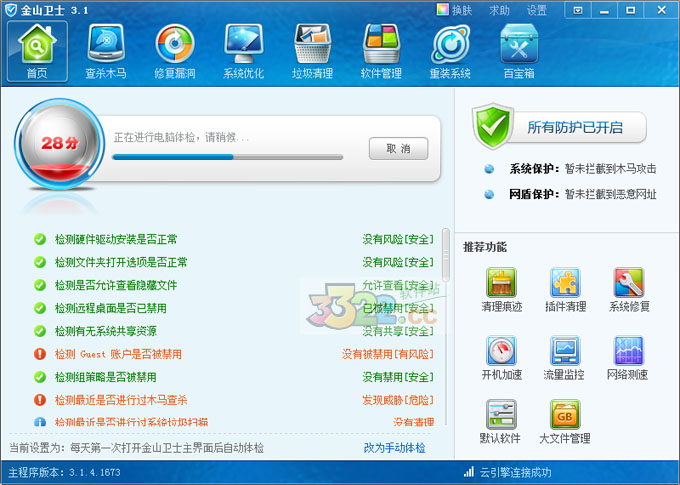Click the 28分 health score orb
Image resolution: width=680 pixels, height=485 pixels.
click(59, 144)
